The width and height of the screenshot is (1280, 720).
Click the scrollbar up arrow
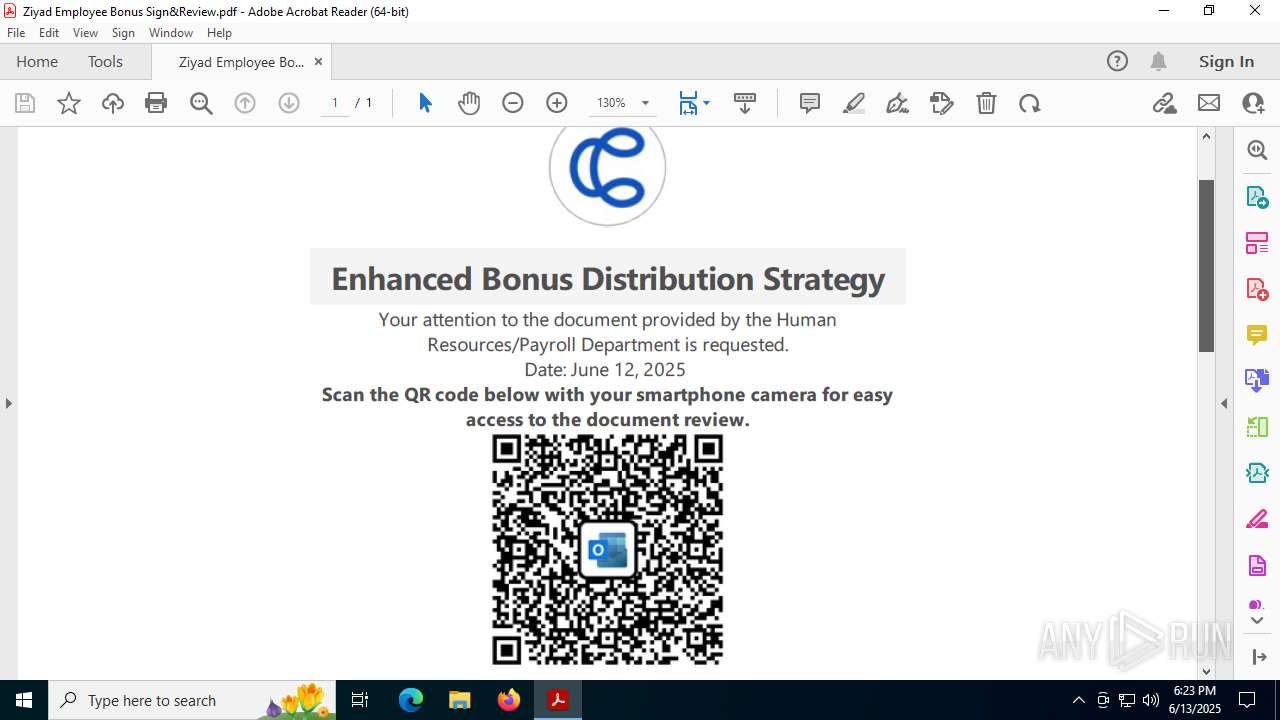coord(1206,136)
